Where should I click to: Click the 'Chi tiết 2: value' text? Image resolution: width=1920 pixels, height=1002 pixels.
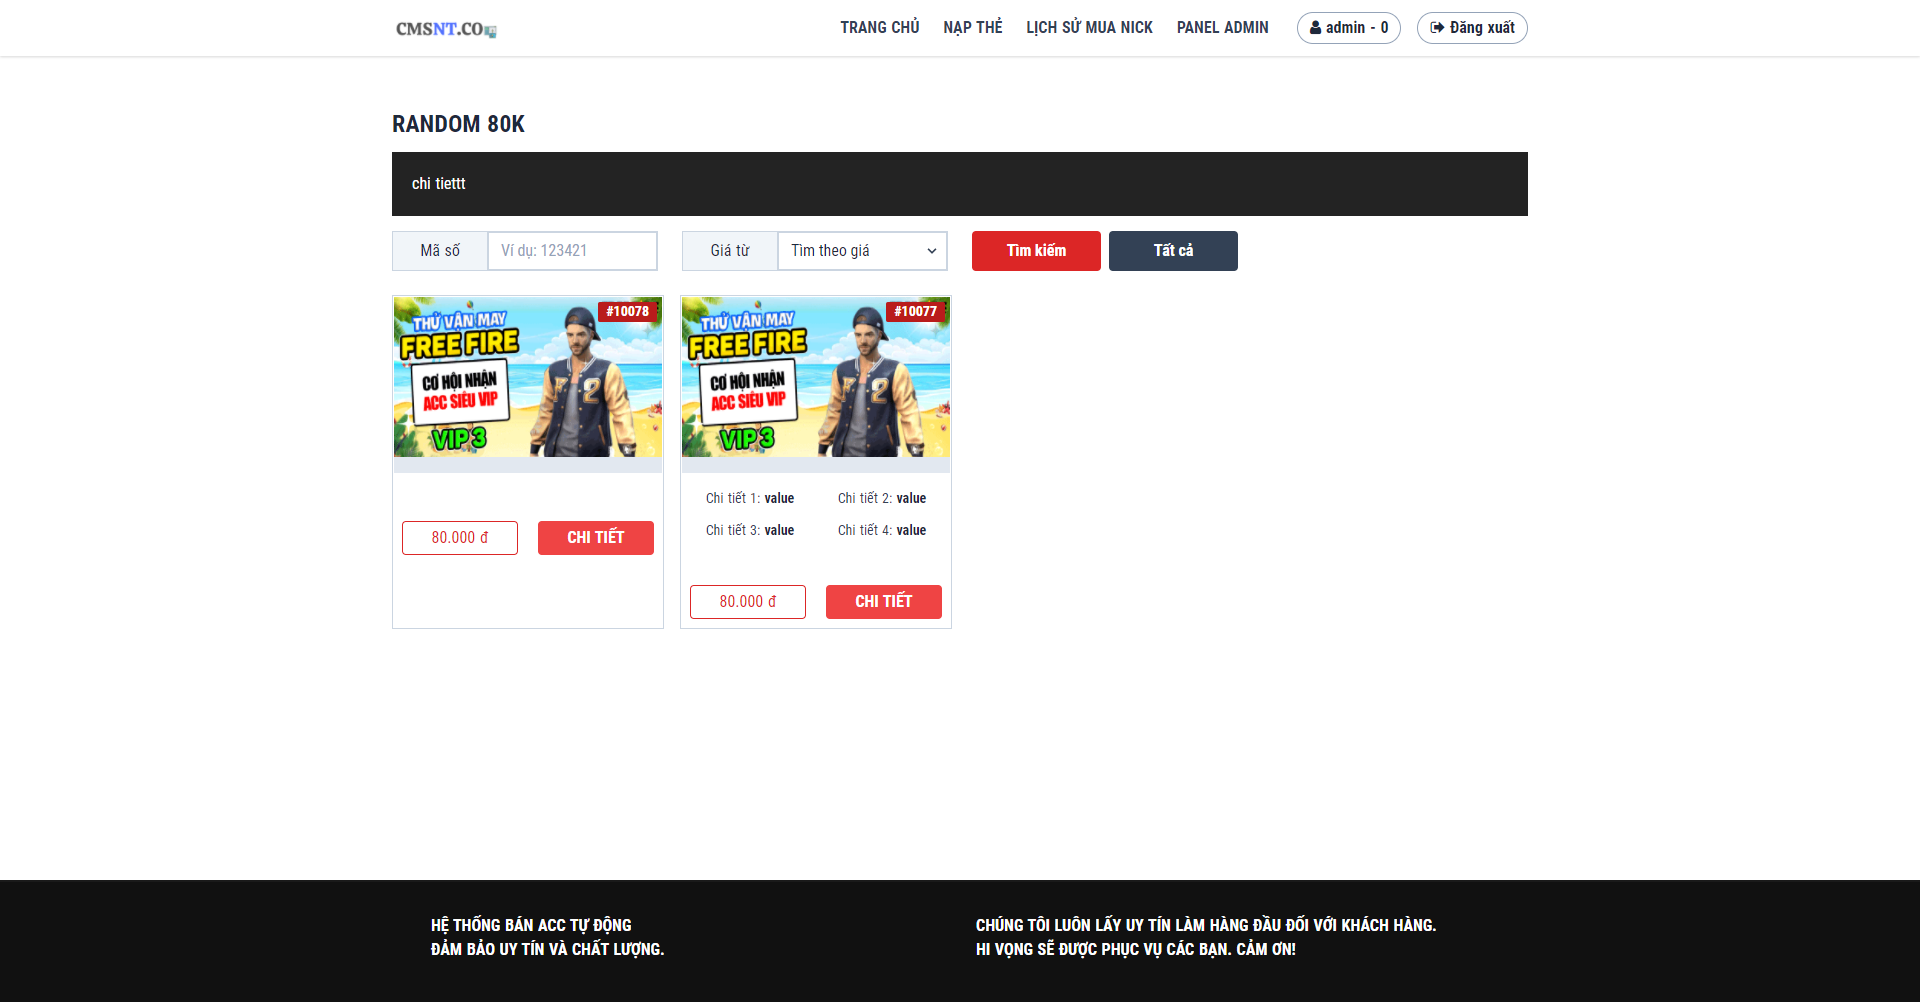click(x=882, y=498)
